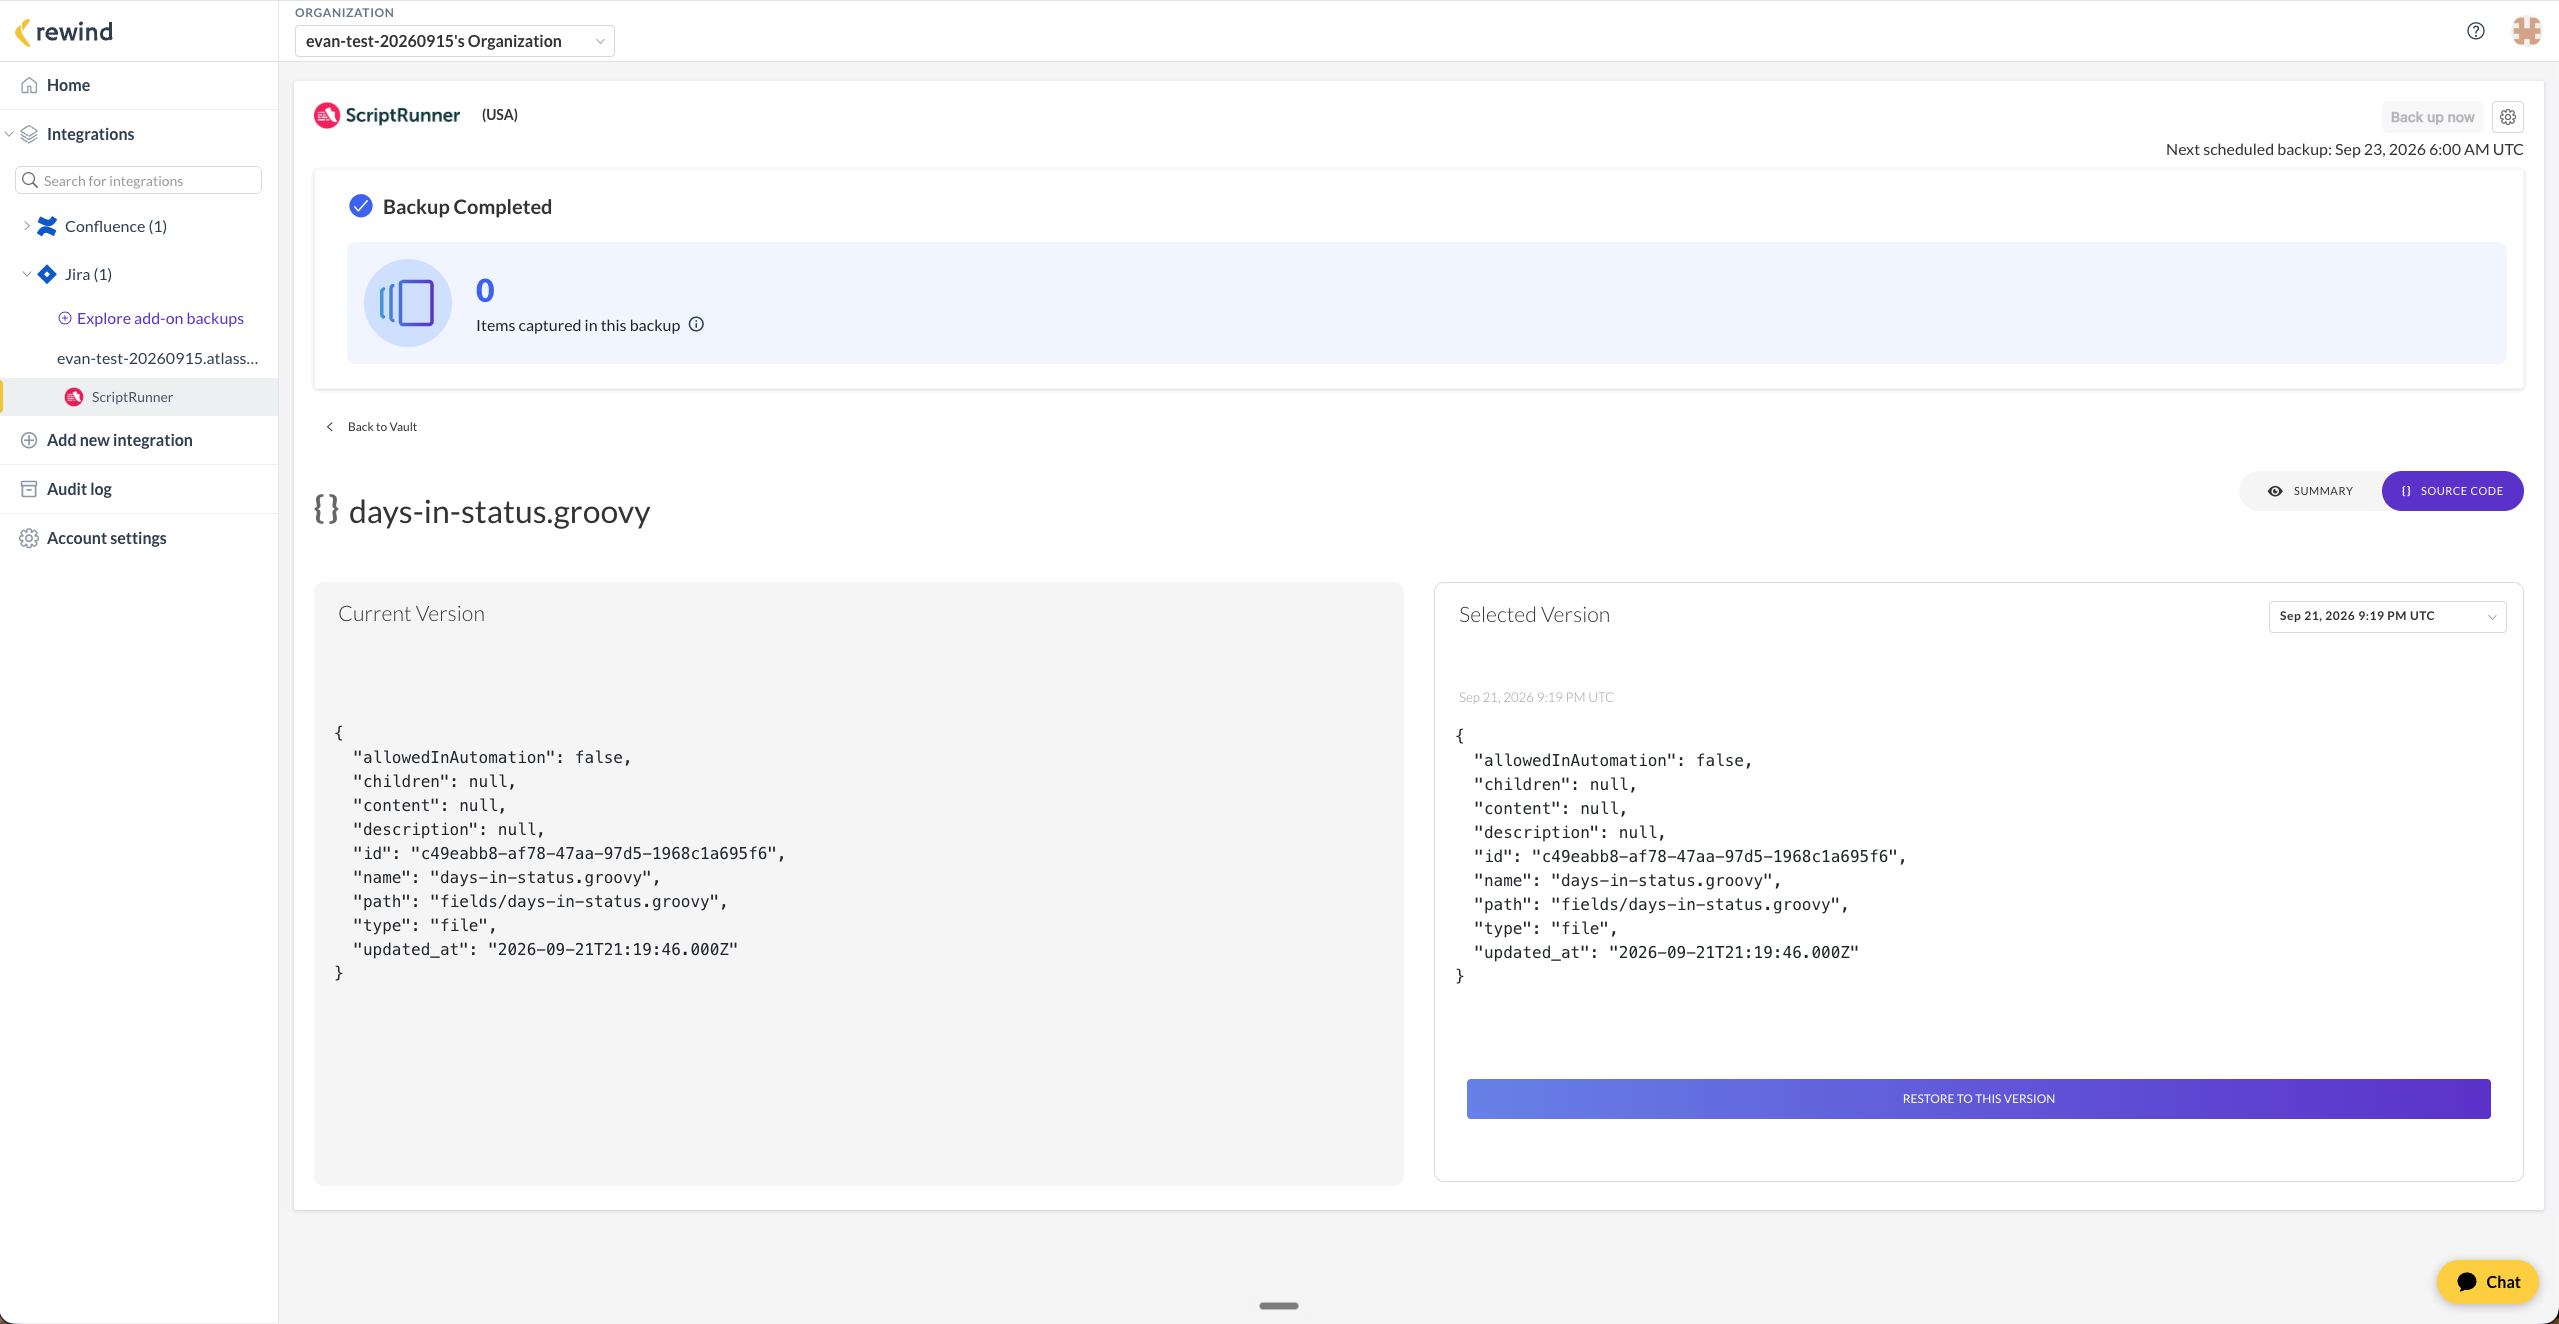Click the back chevron beside Back to Vault

pyautogui.click(x=330, y=427)
